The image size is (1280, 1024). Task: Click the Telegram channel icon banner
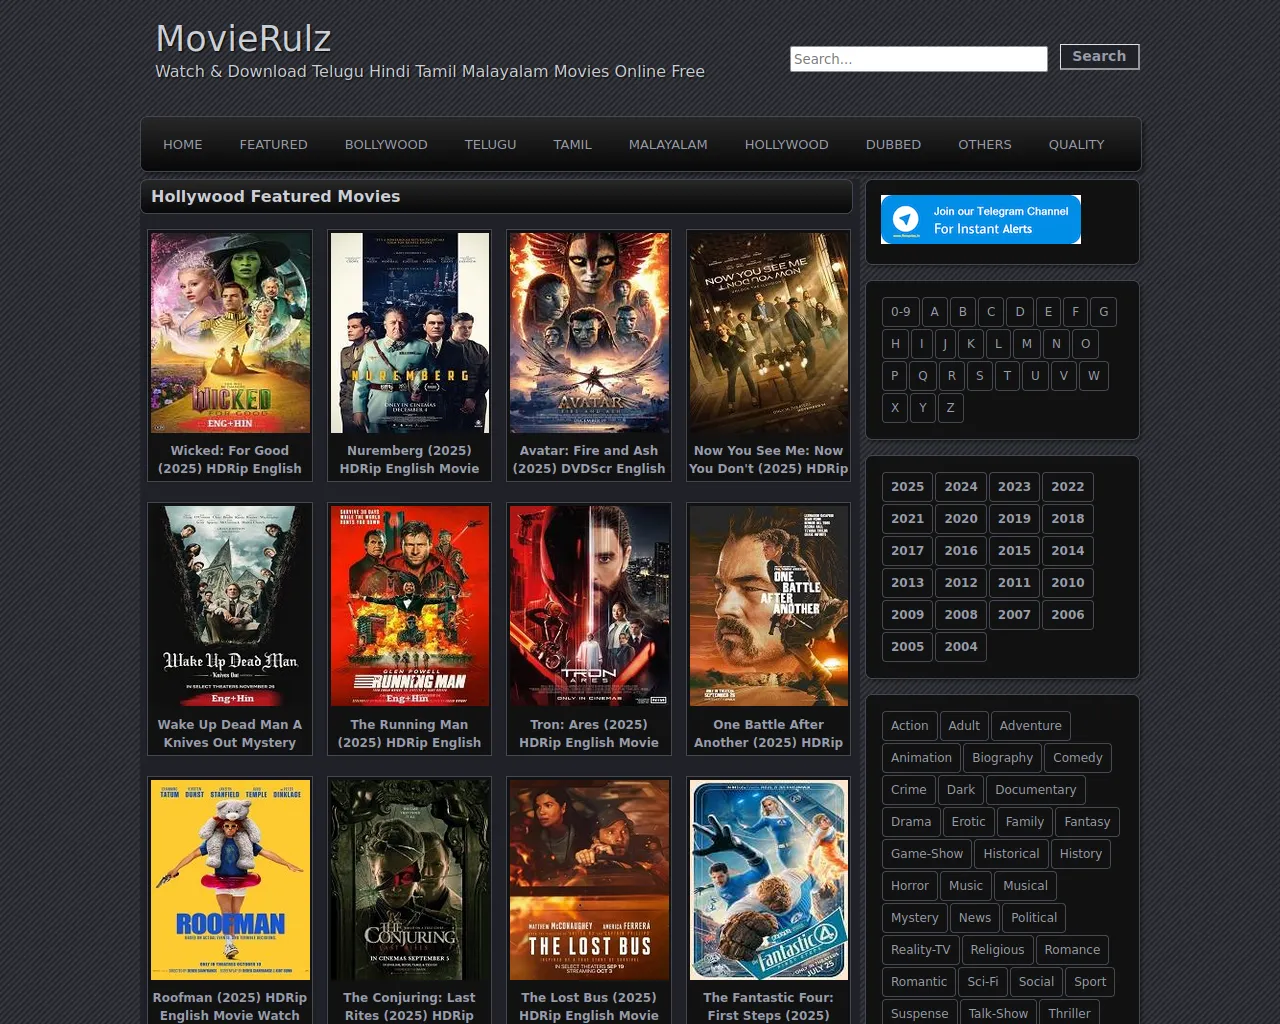point(980,219)
